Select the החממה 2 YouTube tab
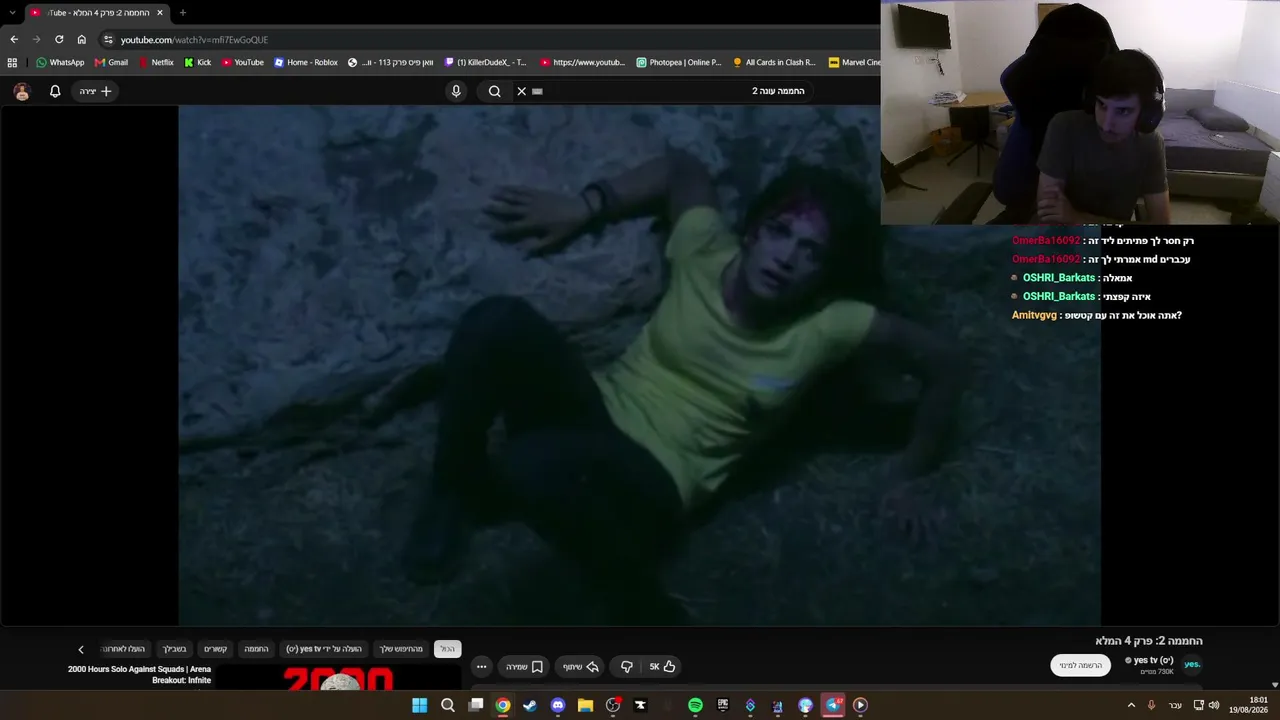The image size is (1280, 720). tap(97, 12)
